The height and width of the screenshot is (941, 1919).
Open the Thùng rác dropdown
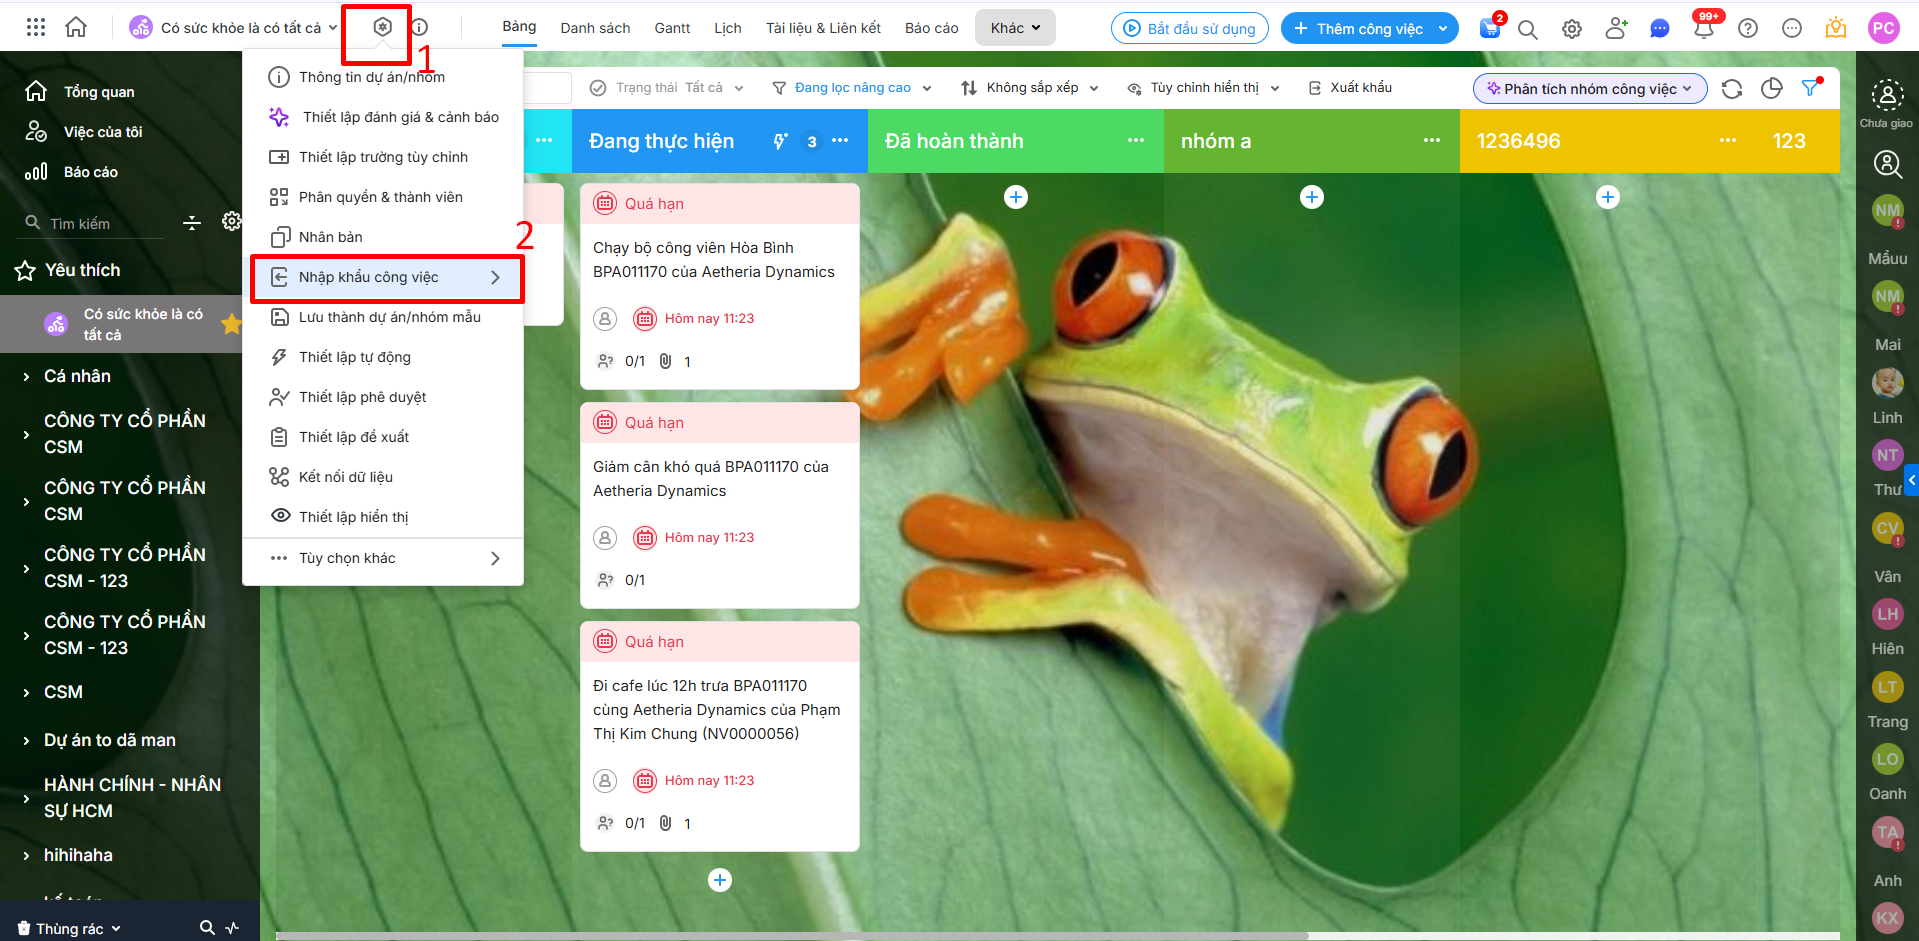[x=69, y=928]
